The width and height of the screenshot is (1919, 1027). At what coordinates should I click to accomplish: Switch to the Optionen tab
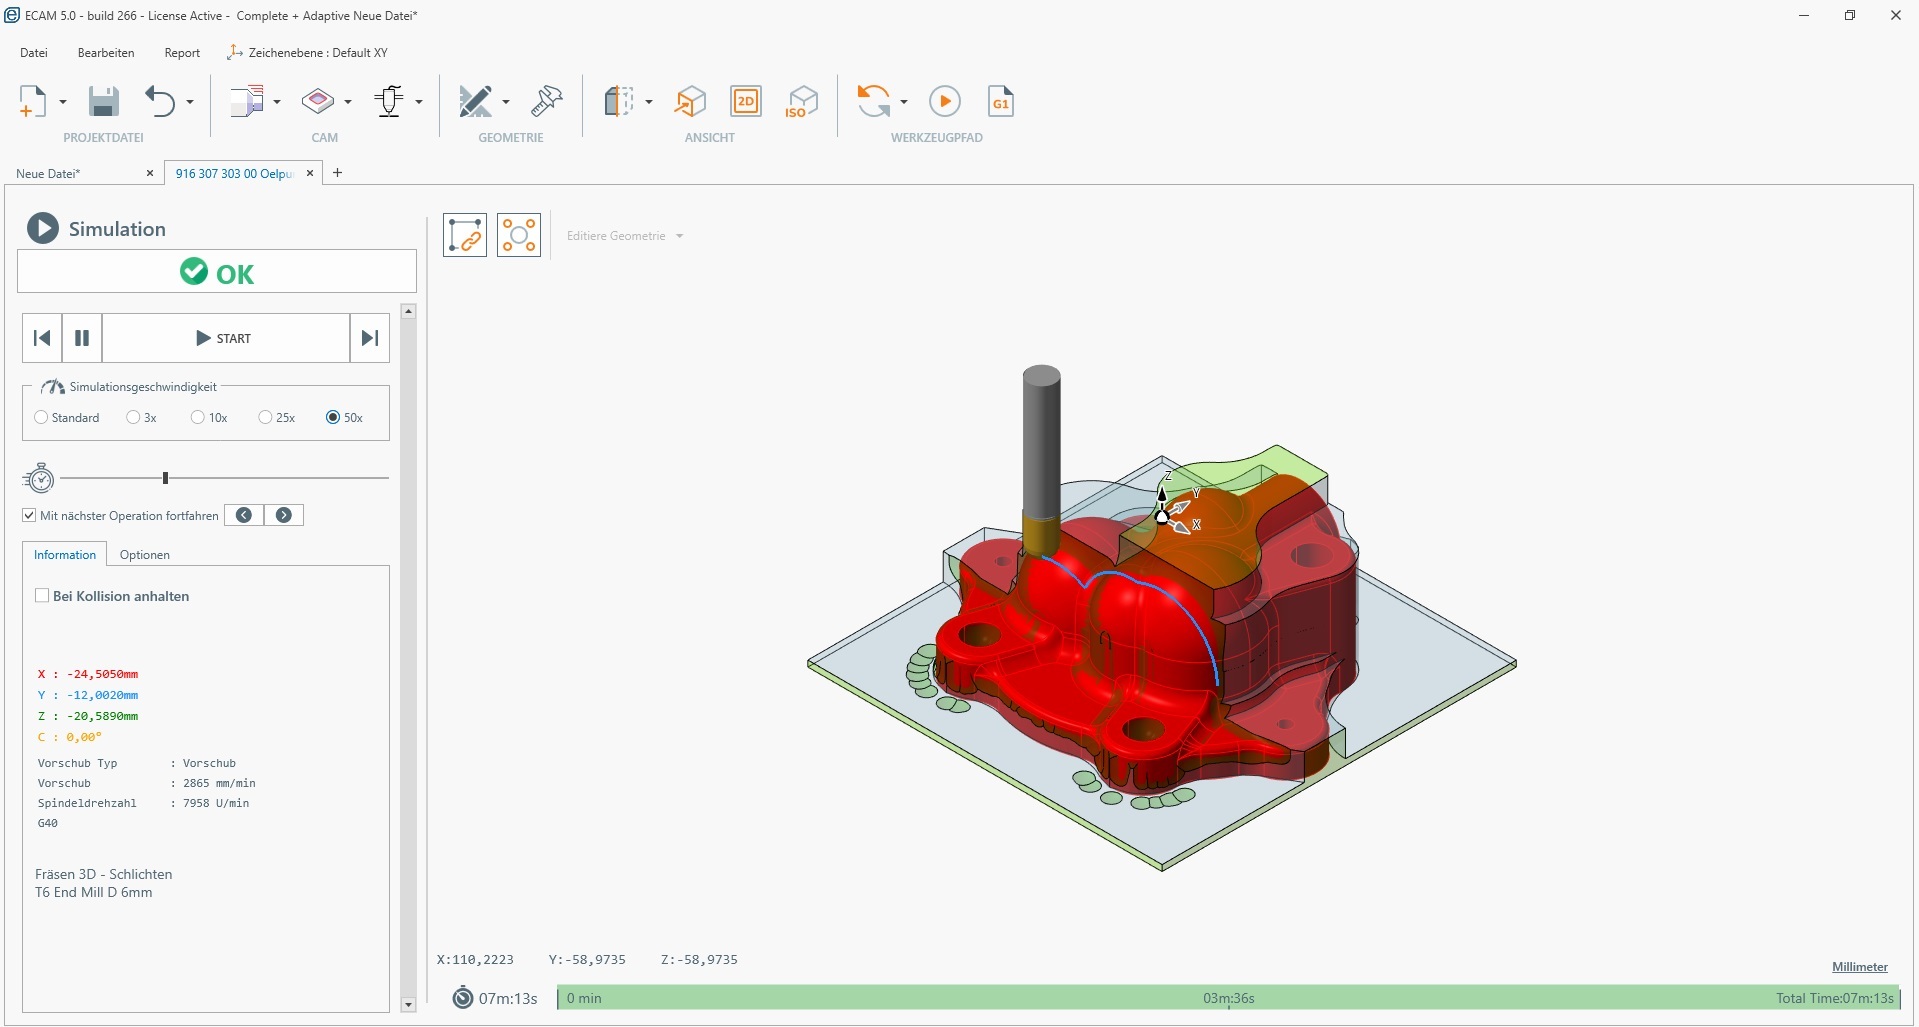[x=144, y=555]
